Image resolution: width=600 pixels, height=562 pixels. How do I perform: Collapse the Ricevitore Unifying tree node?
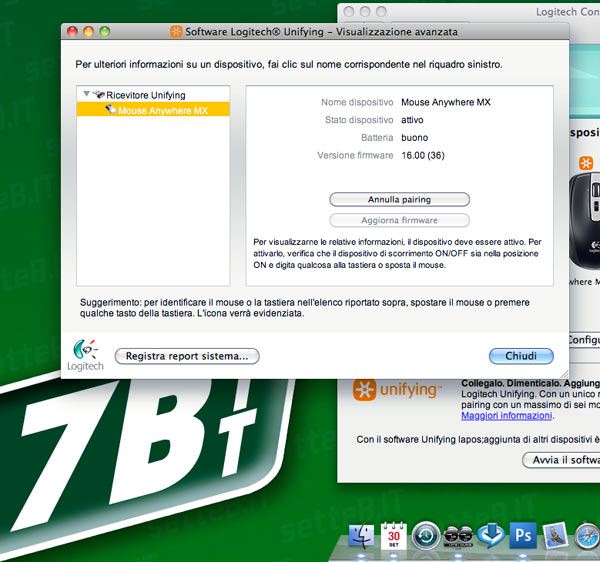click(87, 94)
